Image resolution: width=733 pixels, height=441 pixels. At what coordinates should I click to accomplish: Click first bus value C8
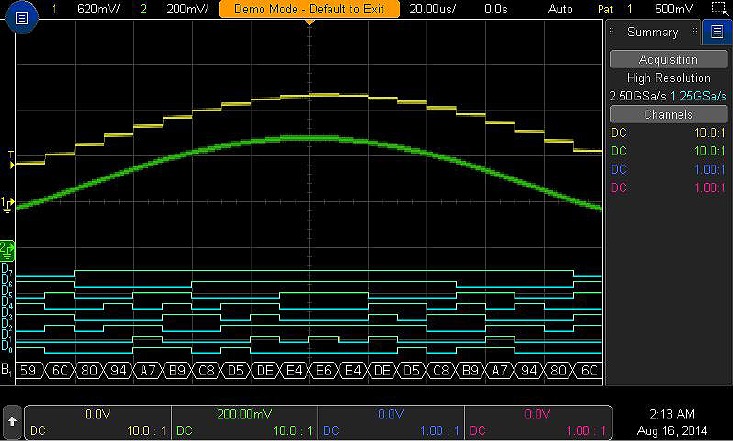(x=206, y=370)
